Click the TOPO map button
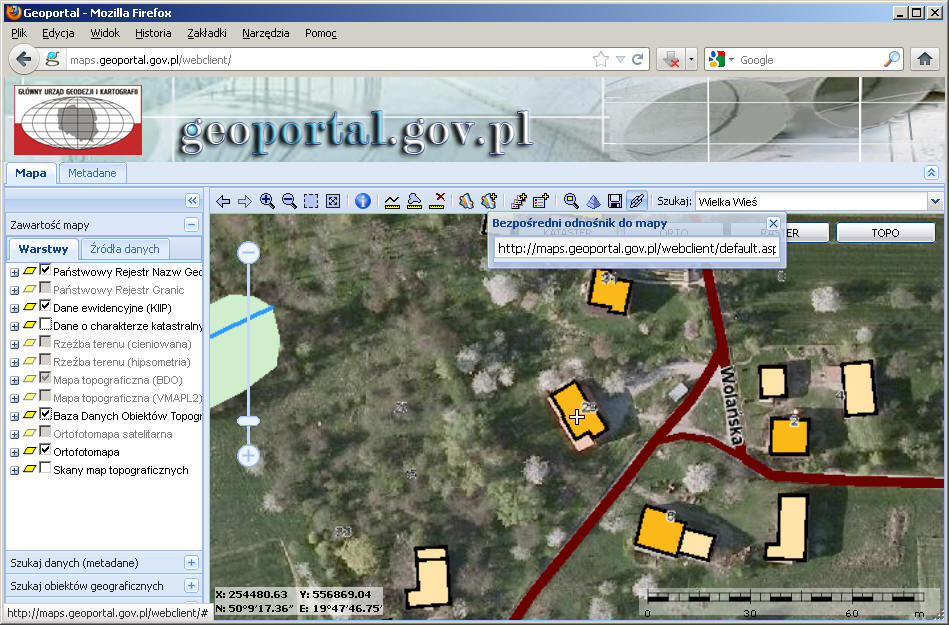 tap(885, 233)
